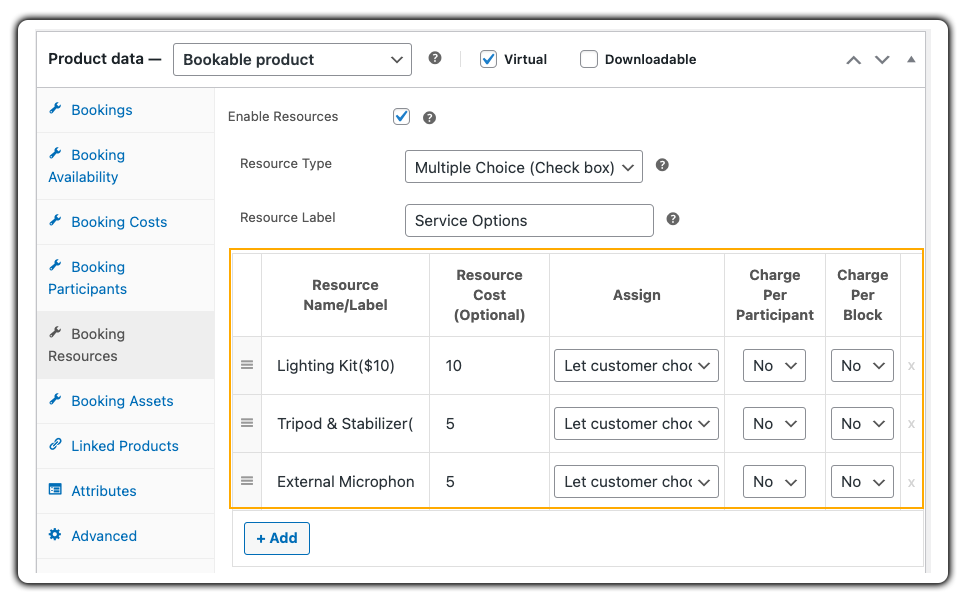Switch to the Attributes tab
The image size is (966, 600).
(x=126, y=492)
